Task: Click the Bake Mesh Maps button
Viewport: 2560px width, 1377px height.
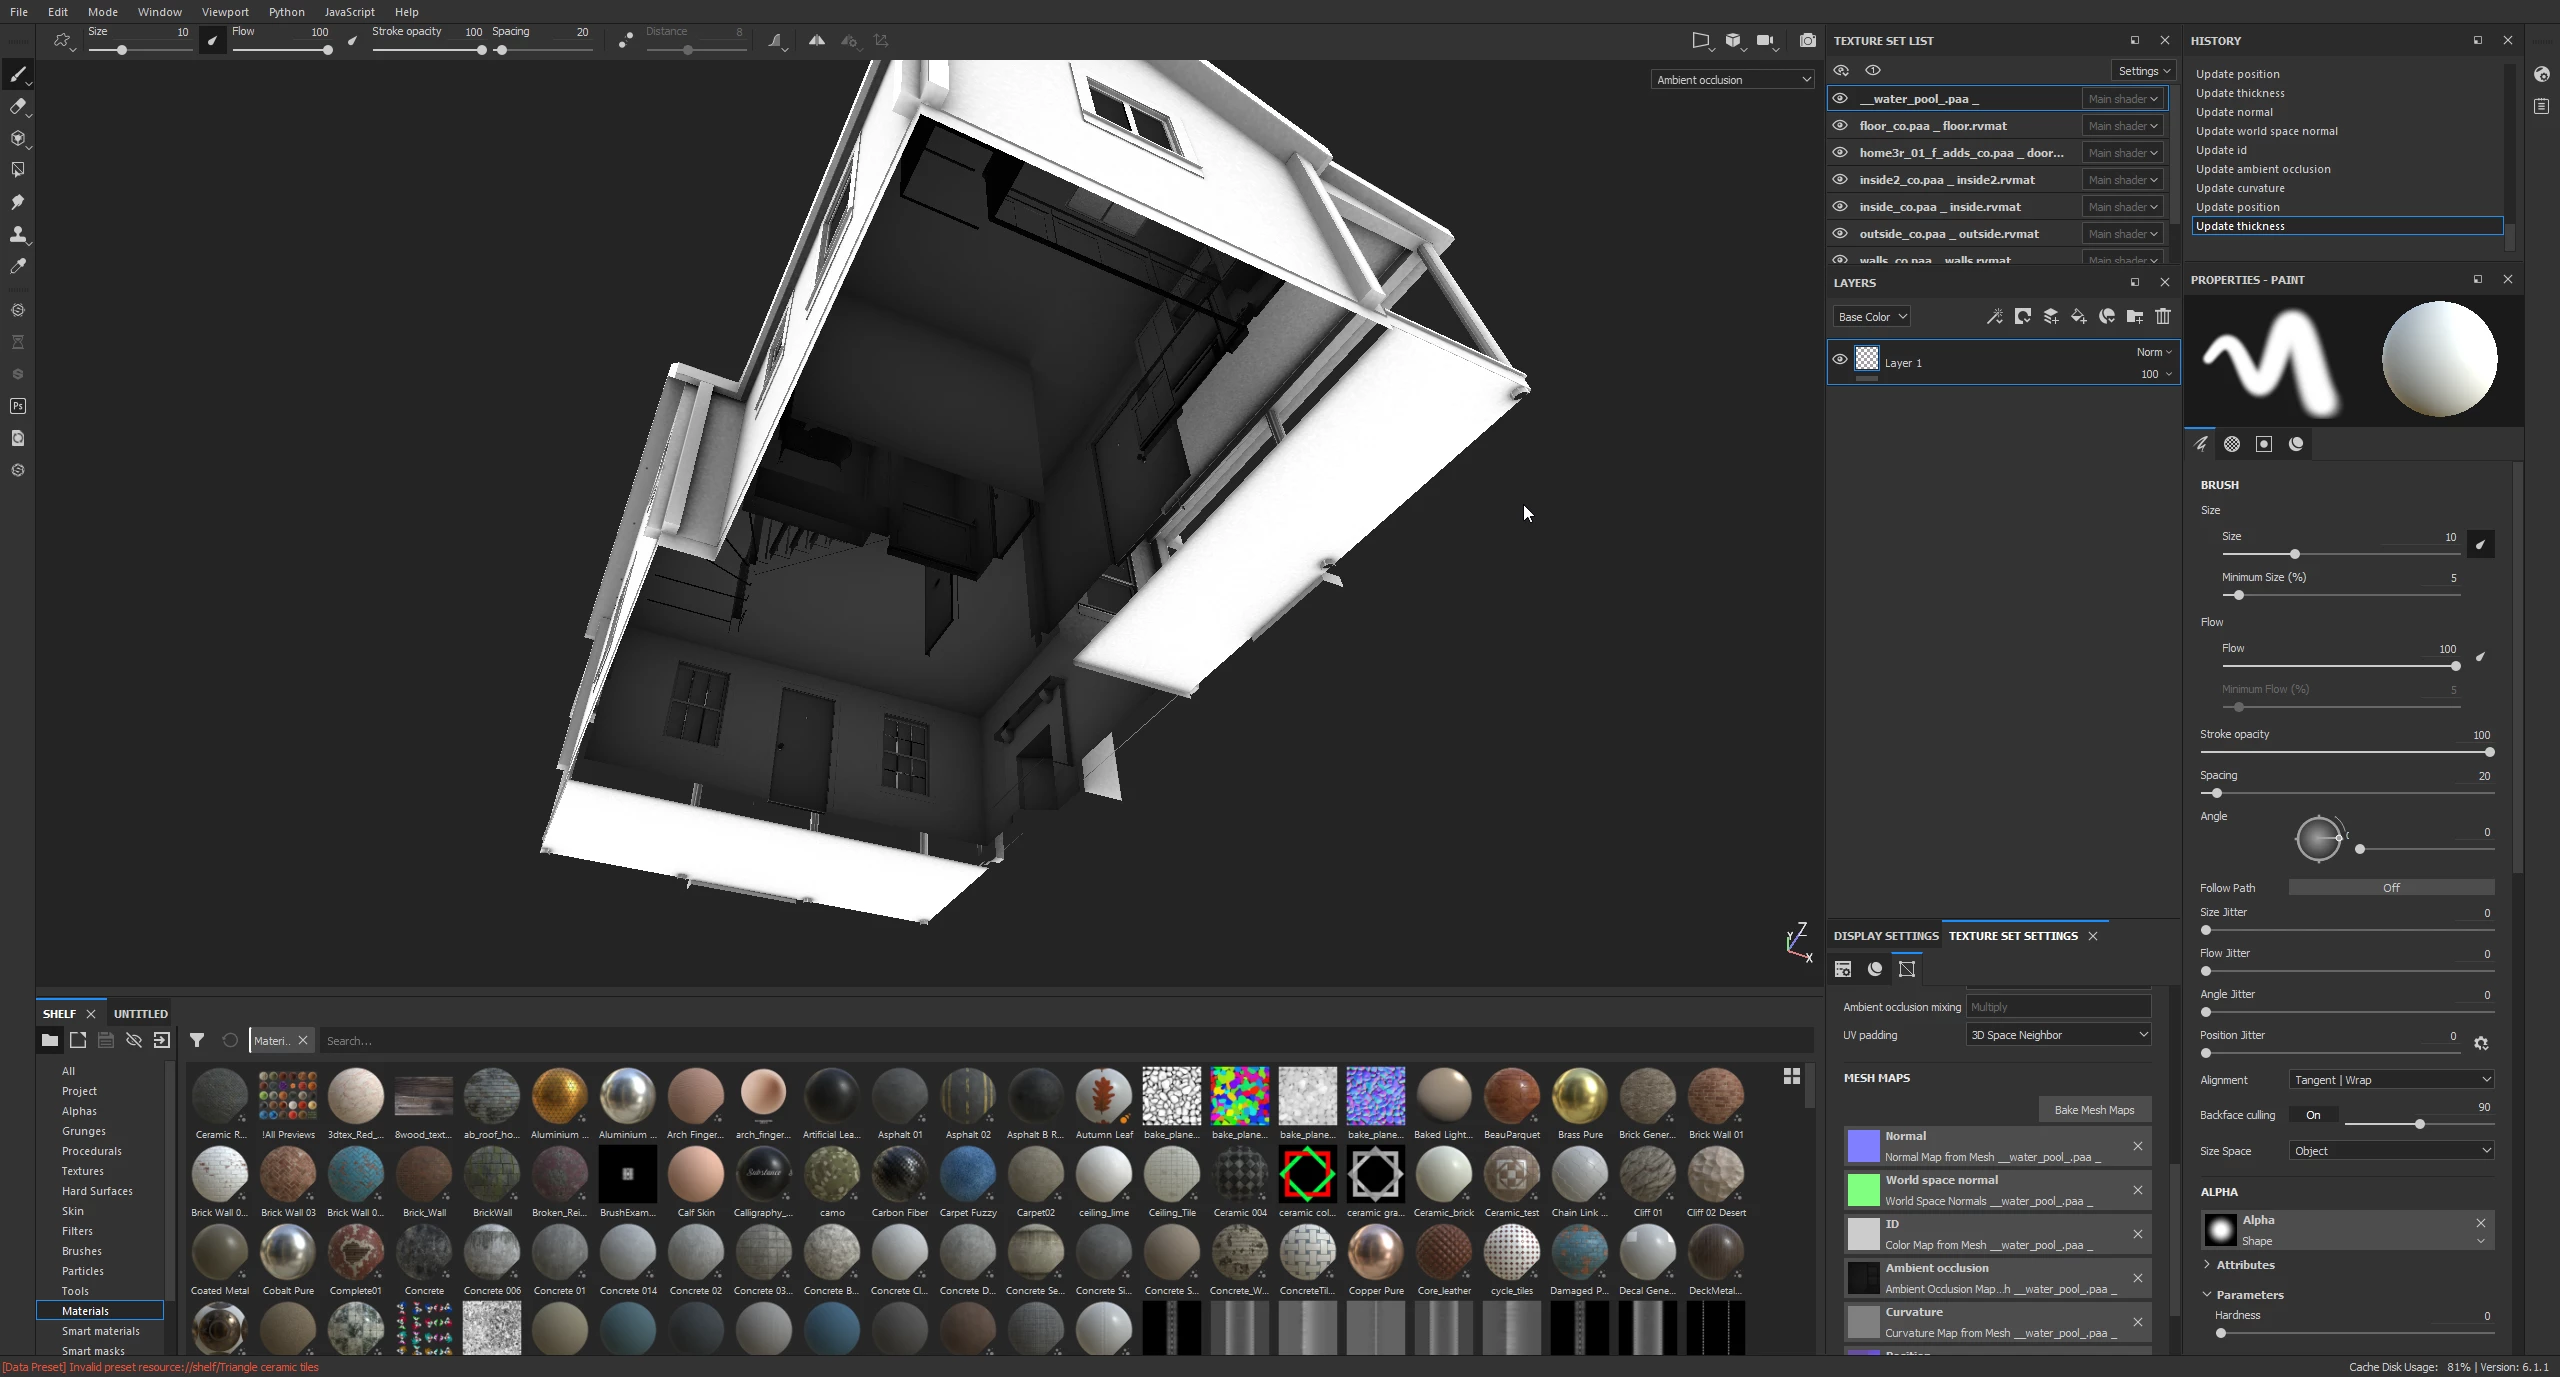Action: [x=2093, y=1110]
